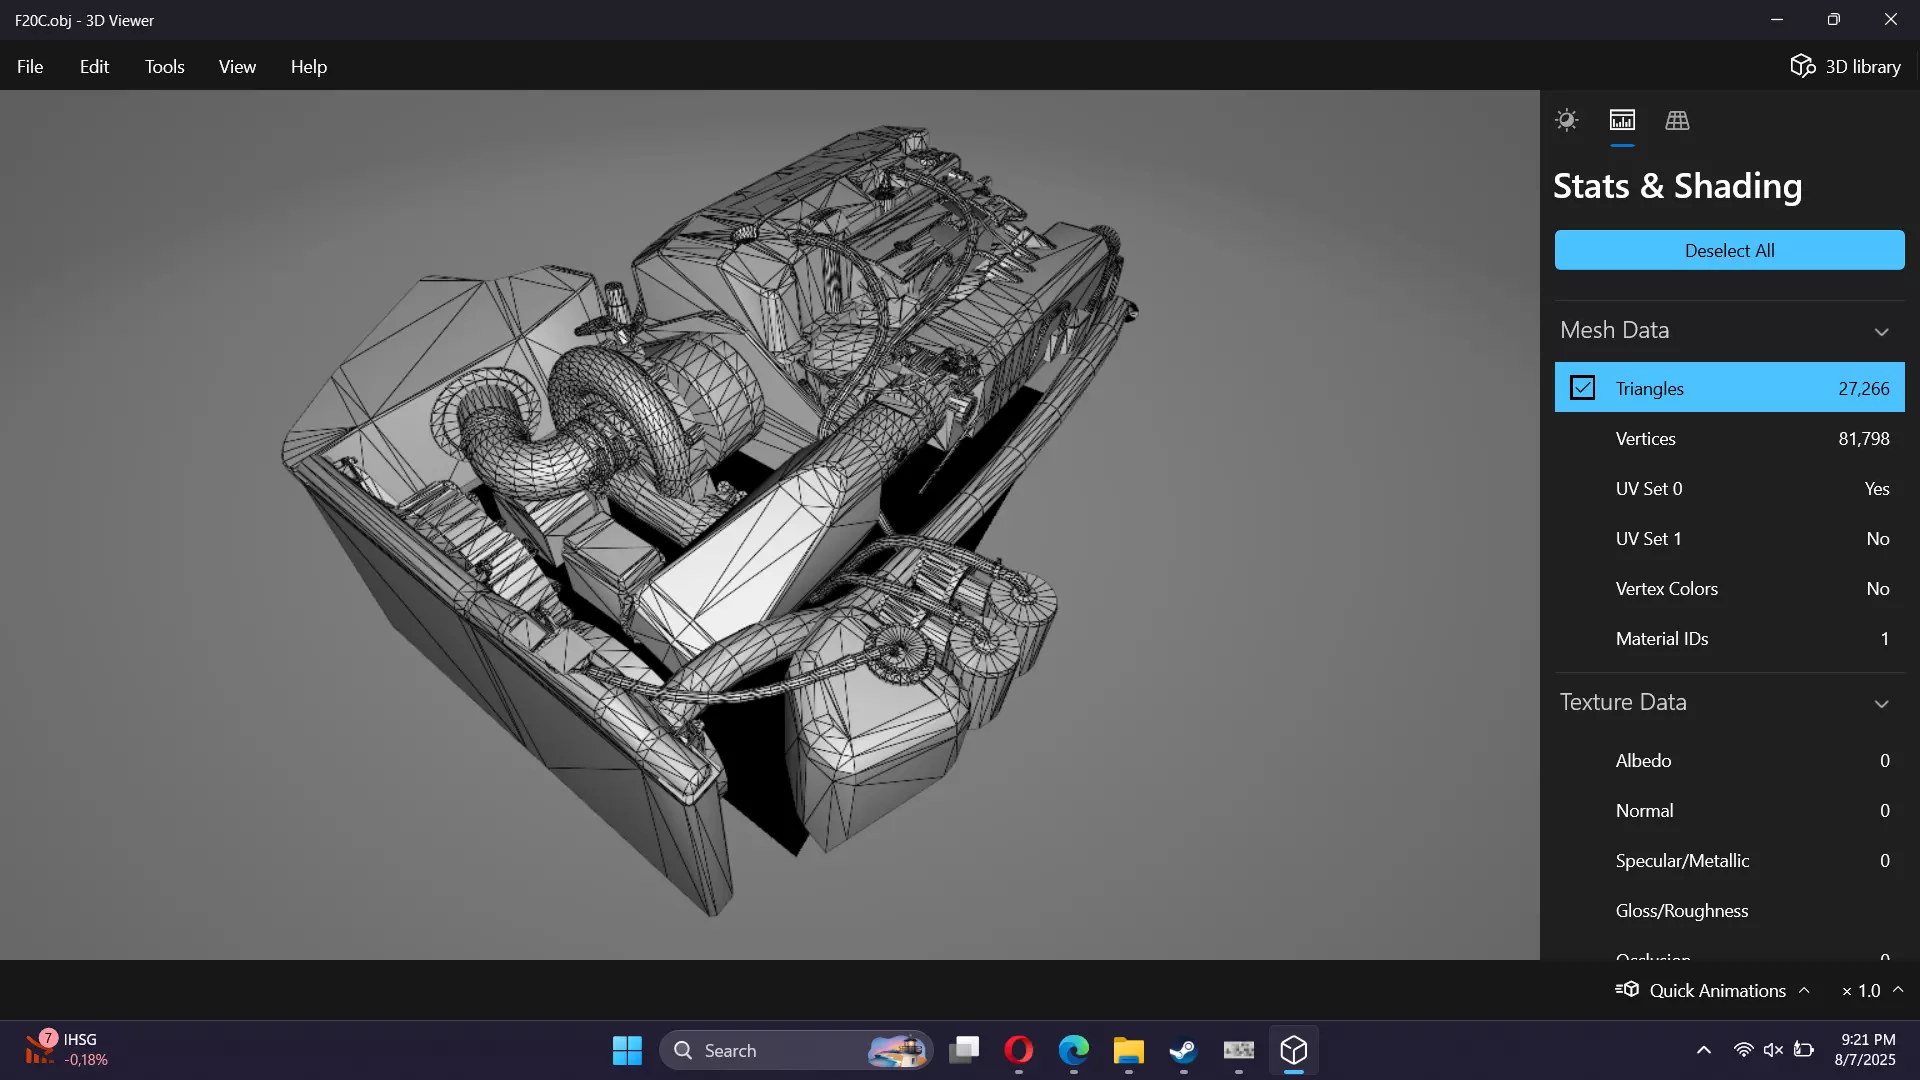The width and height of the screenshot is (1920, 1080).
Task: Click the muted volume tray icon
Action: (1773, 1050)
